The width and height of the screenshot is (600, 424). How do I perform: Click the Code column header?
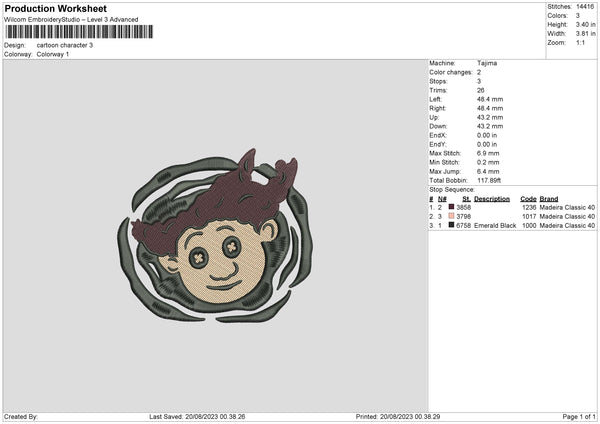click(x=528, y=199)
